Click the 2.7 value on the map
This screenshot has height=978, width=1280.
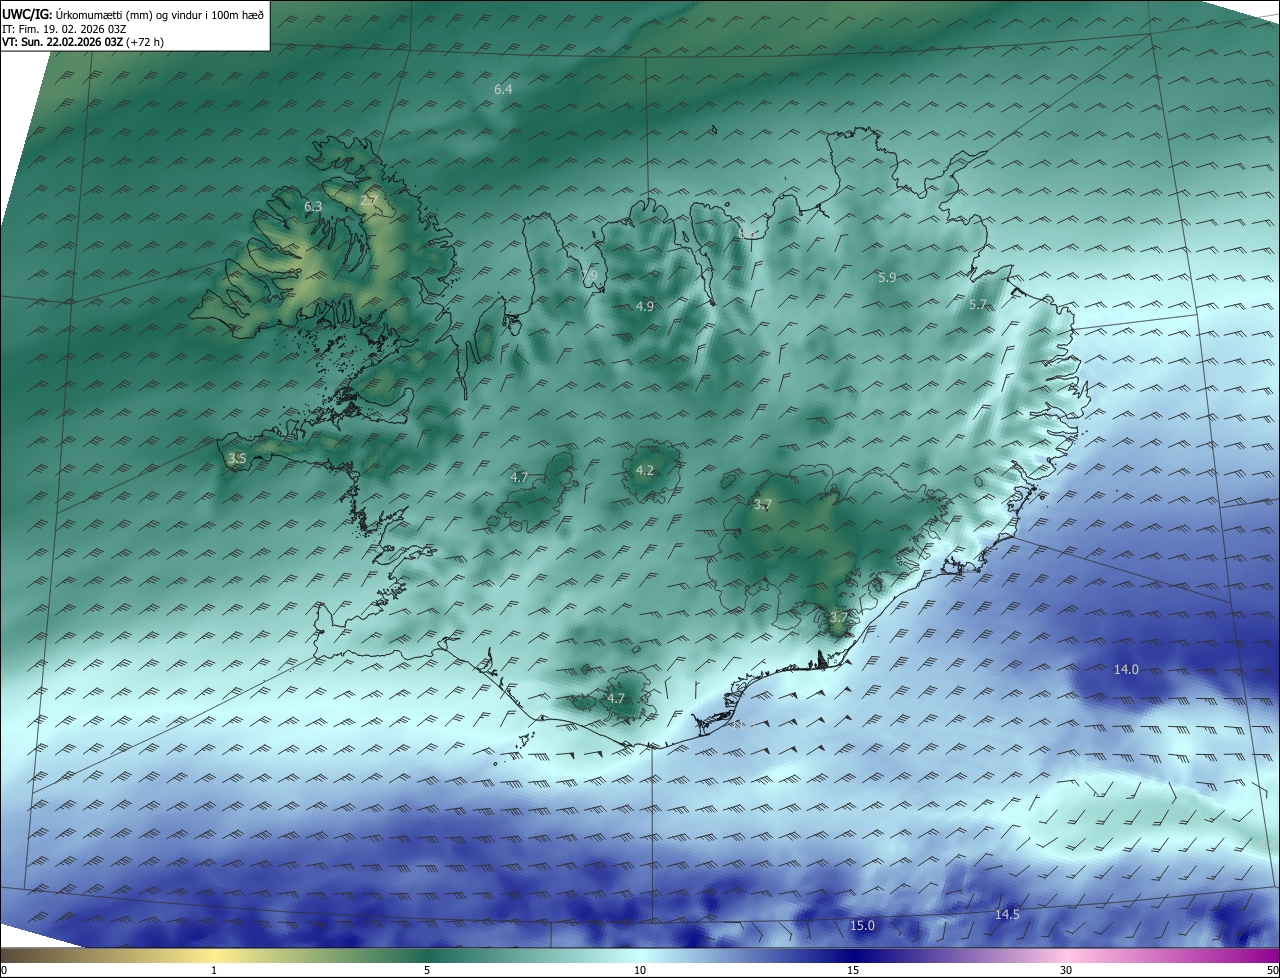click(368, 200)
